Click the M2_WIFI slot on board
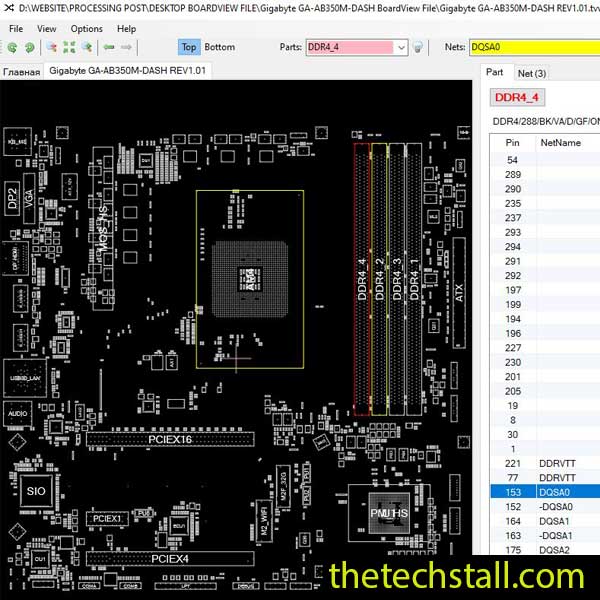 pyautogui.click(x=264, y=521)
